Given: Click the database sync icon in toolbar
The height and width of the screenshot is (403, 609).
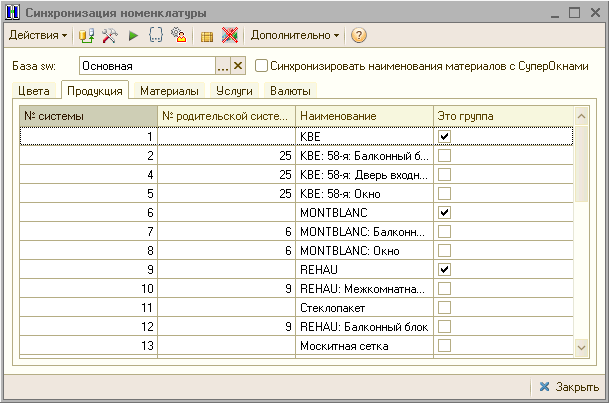Looking at the screenshot, I should click(86, 35).
